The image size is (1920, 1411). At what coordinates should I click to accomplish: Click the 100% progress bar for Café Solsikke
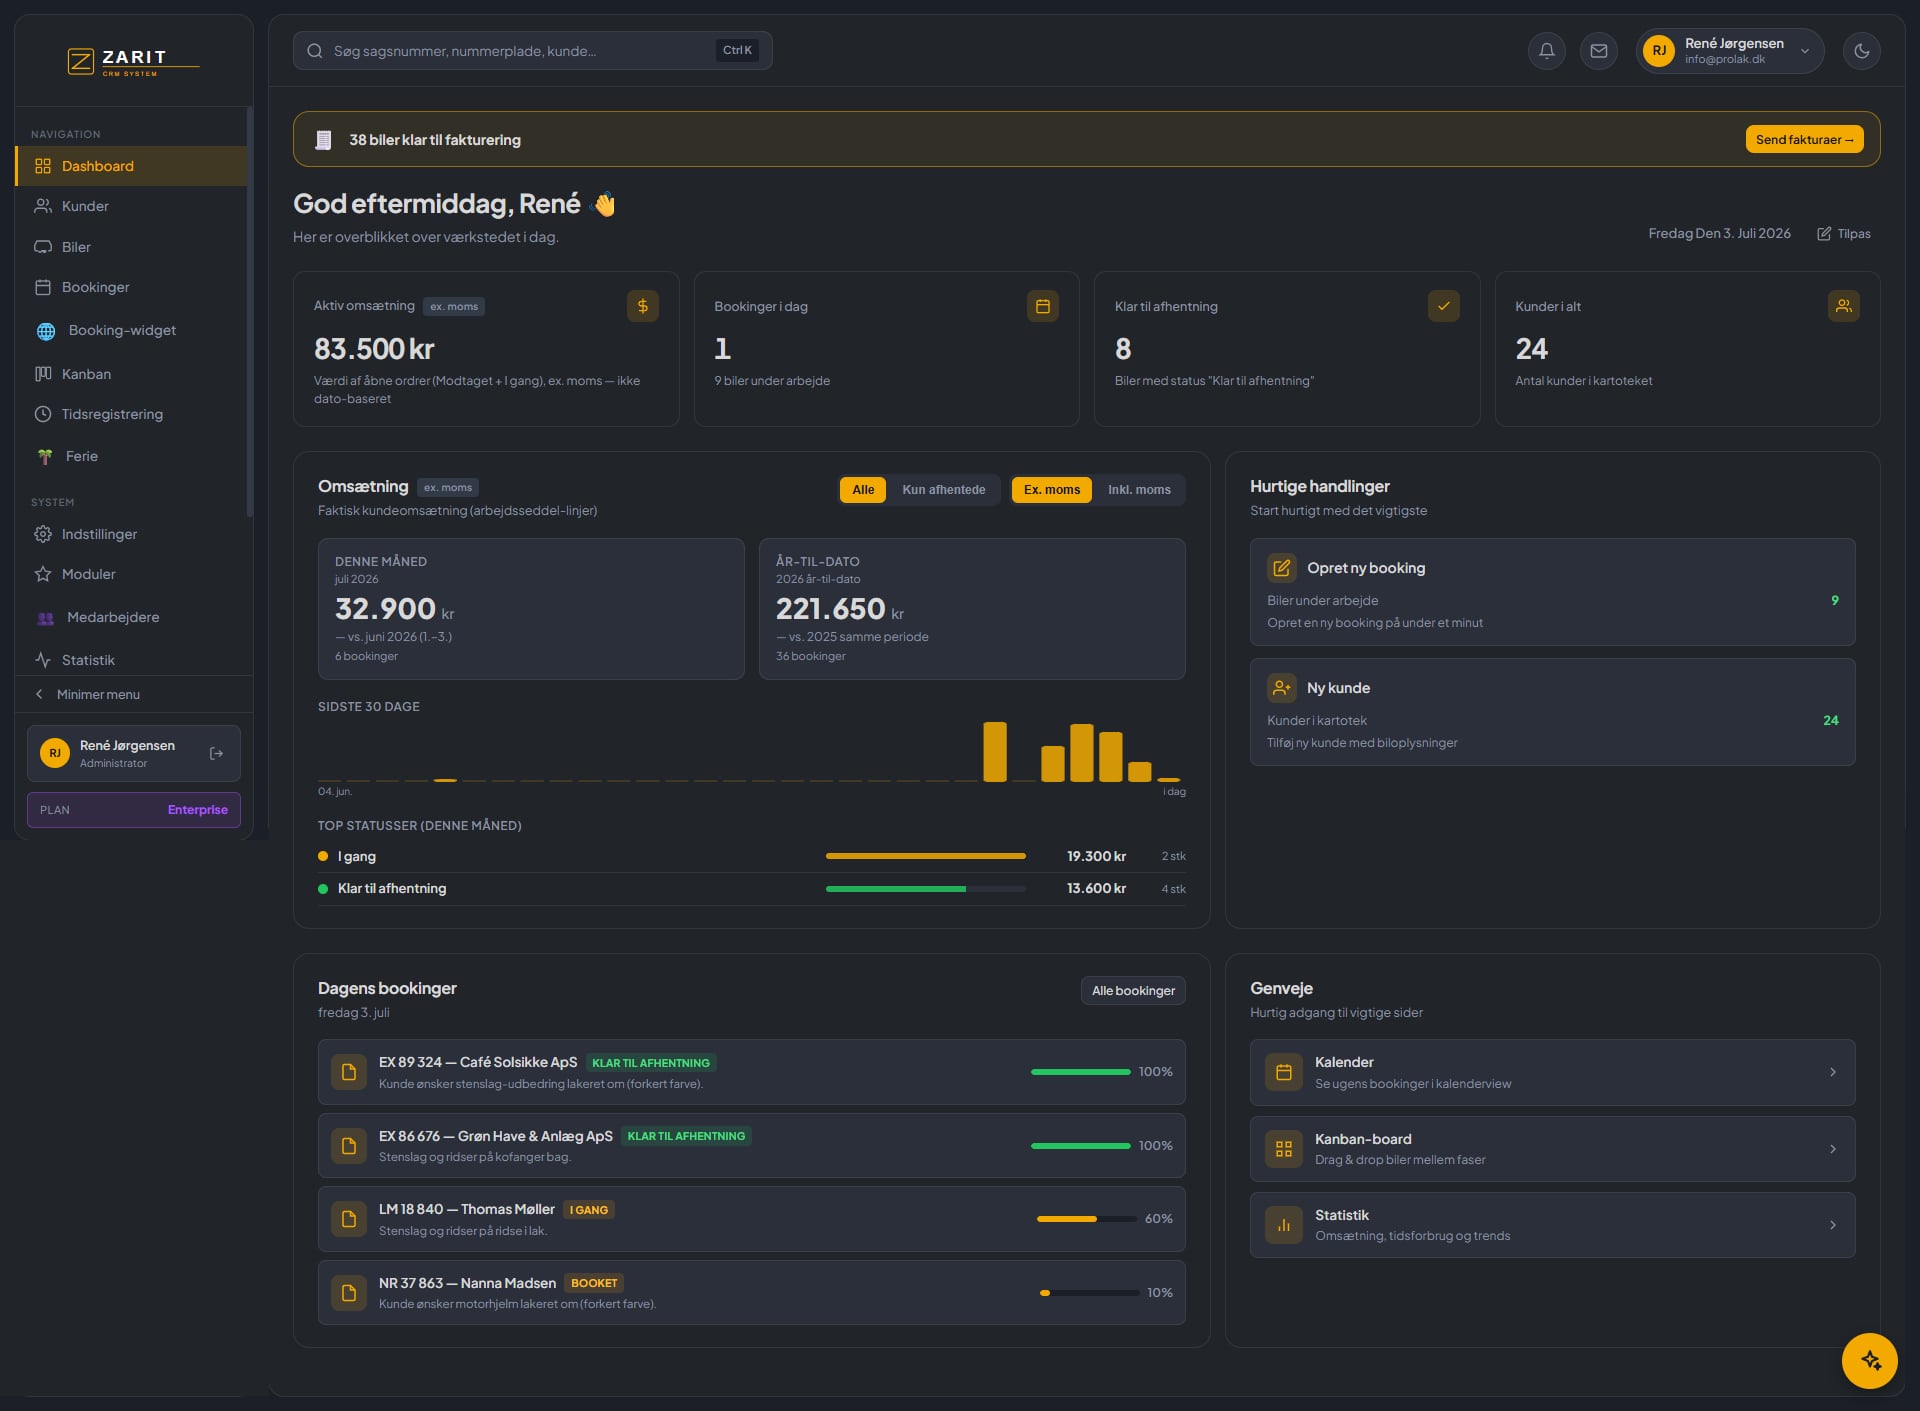click(x=1080, y=1072)
